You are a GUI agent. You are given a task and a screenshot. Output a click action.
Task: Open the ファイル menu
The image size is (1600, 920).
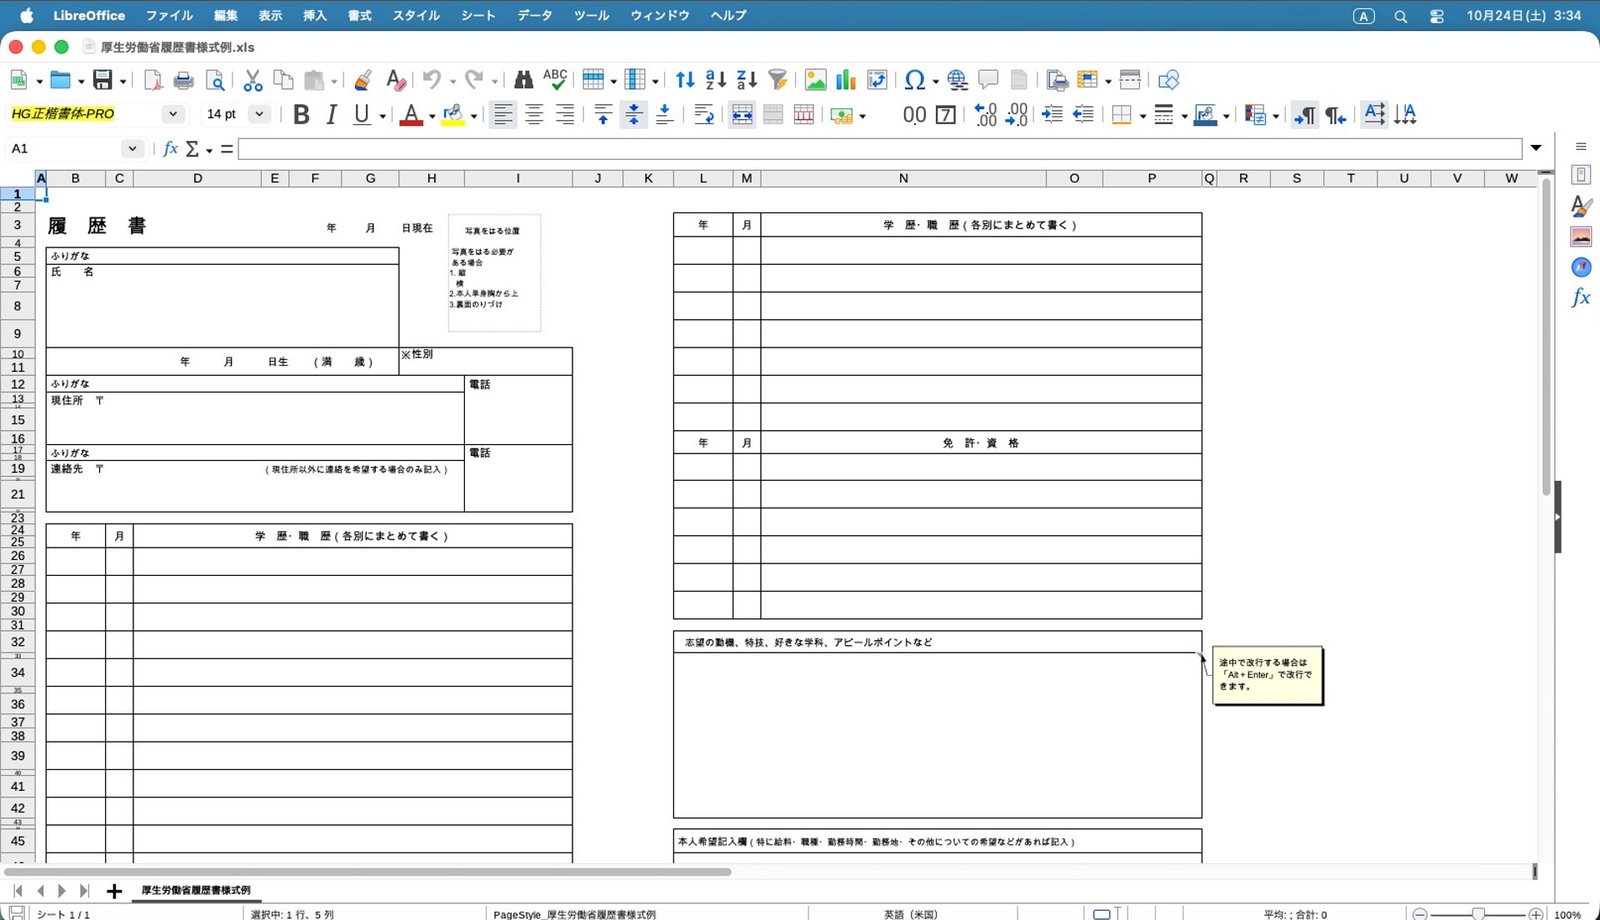point(169,15)
